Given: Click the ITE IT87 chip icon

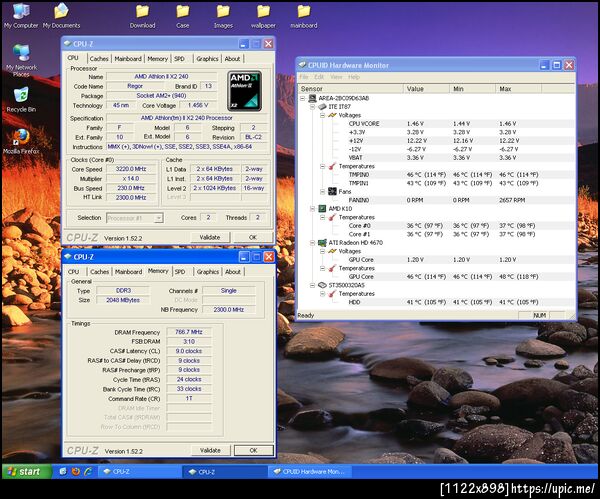Looking at the screenshot, I should tap(323, 106).
